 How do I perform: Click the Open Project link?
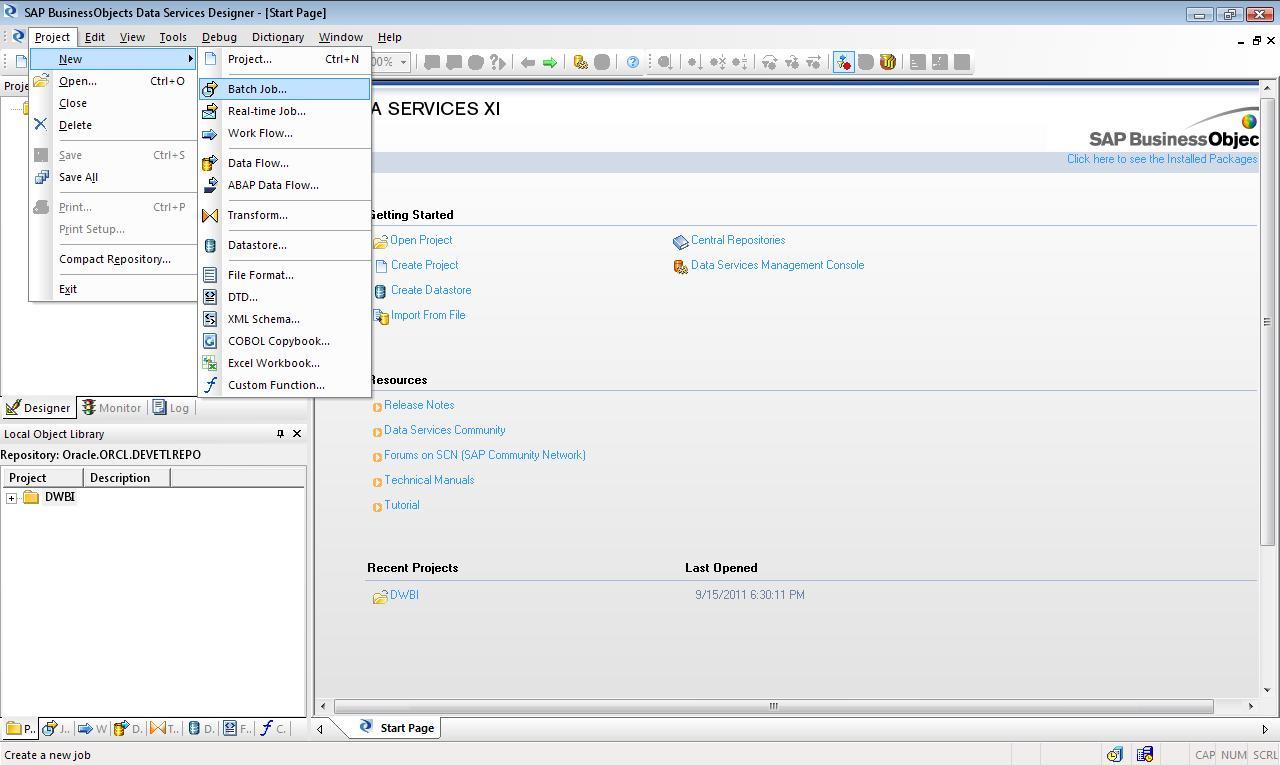click(x=421, y=240)
